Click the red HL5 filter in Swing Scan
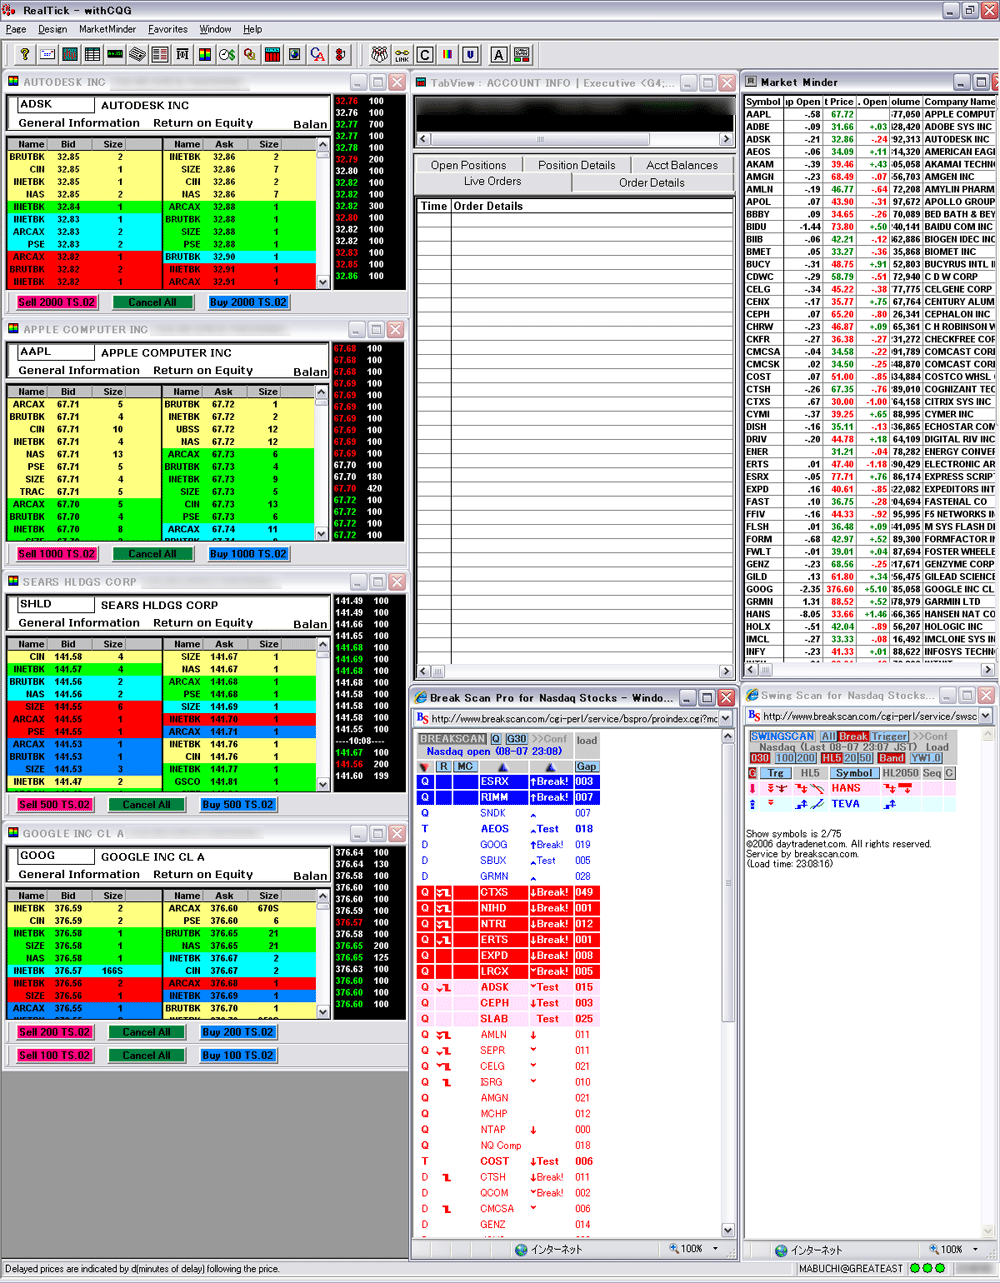 (x=832, y=758)
